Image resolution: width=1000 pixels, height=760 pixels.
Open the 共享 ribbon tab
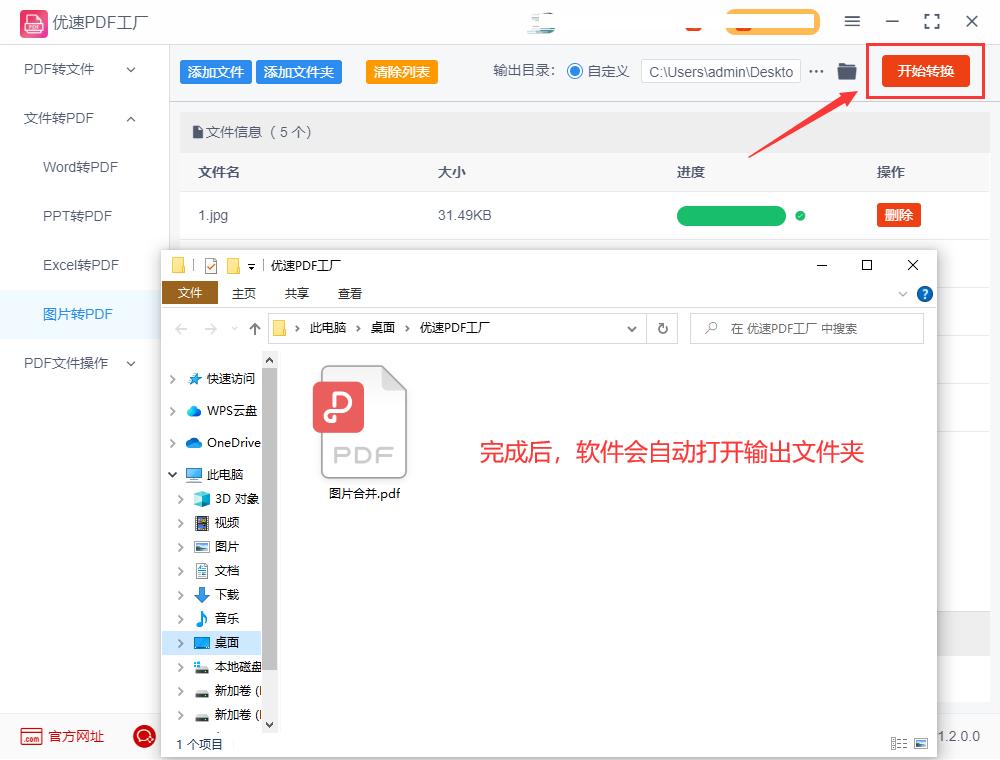point(297,293)
